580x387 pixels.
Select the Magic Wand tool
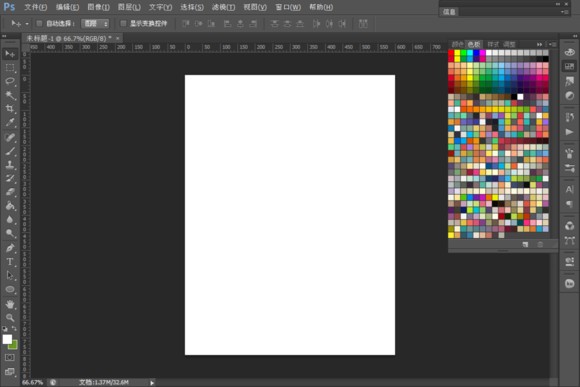10,95
